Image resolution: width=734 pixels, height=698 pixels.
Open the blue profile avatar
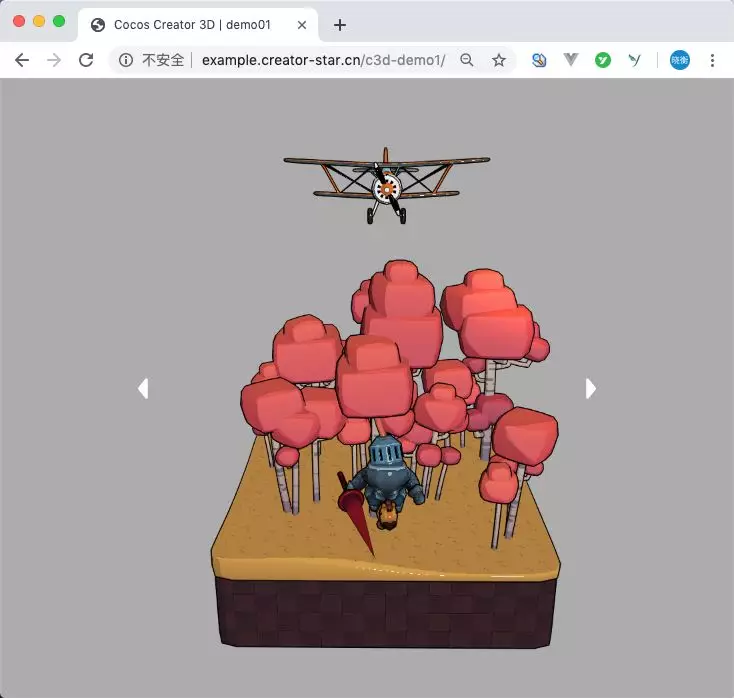tap(680, 60)
